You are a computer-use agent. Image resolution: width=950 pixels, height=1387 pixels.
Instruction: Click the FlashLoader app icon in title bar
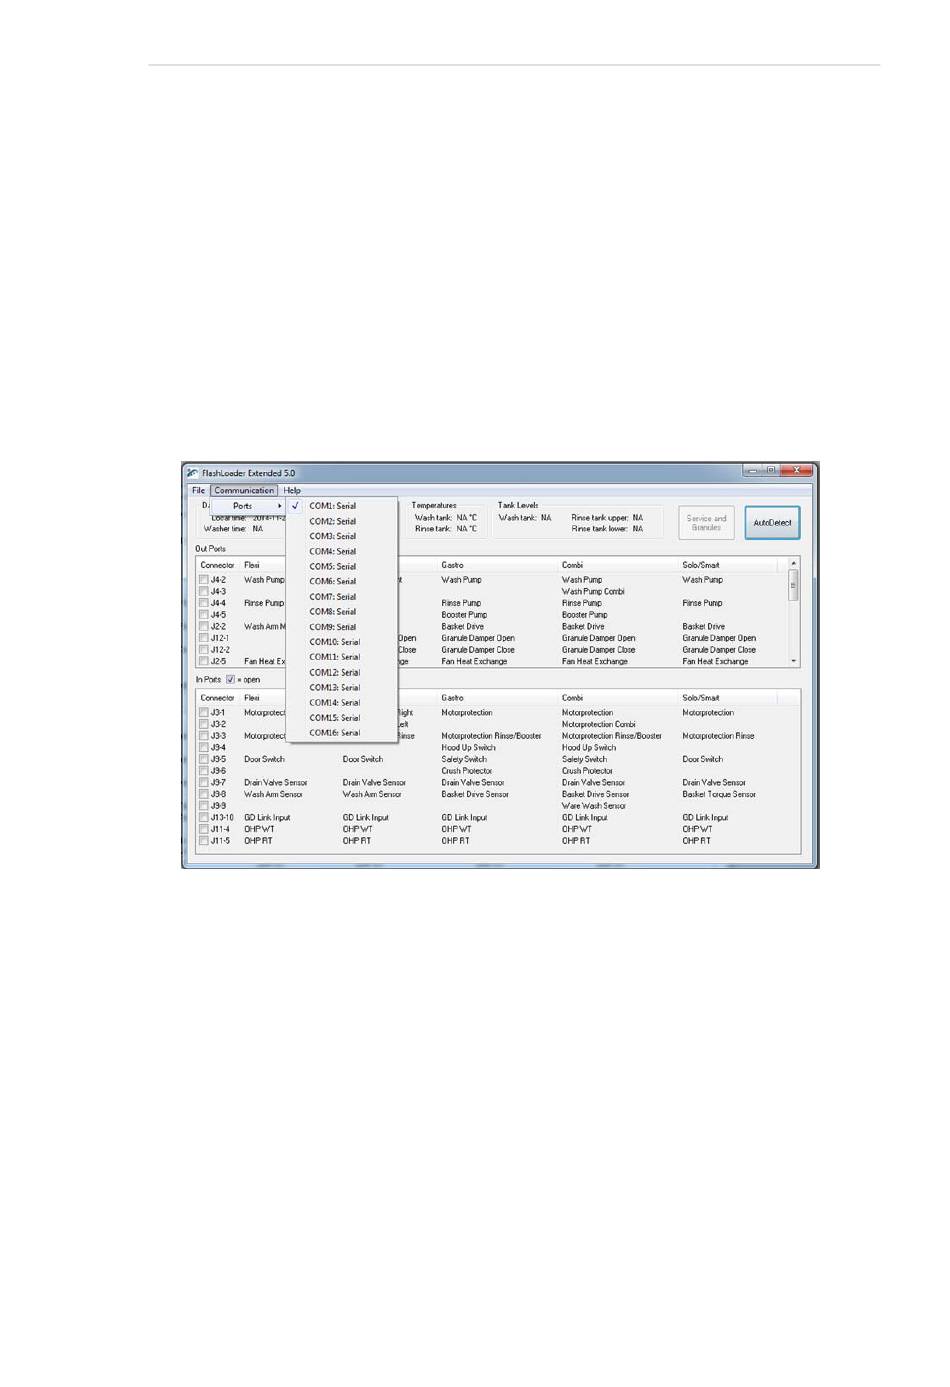pos(192,473)
